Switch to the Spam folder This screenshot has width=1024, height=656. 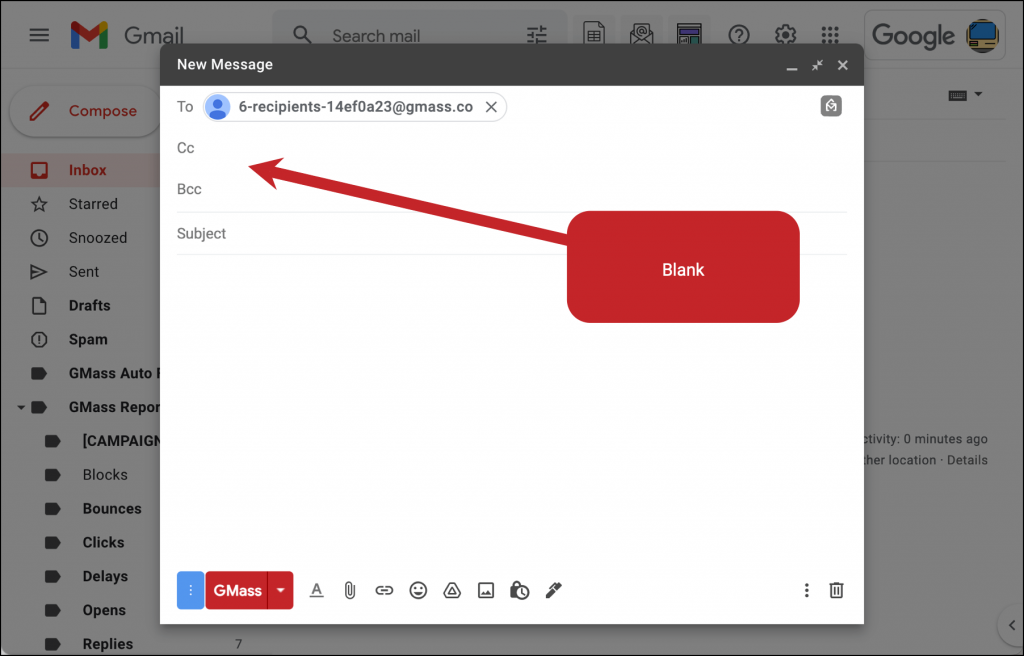[87, 339]
